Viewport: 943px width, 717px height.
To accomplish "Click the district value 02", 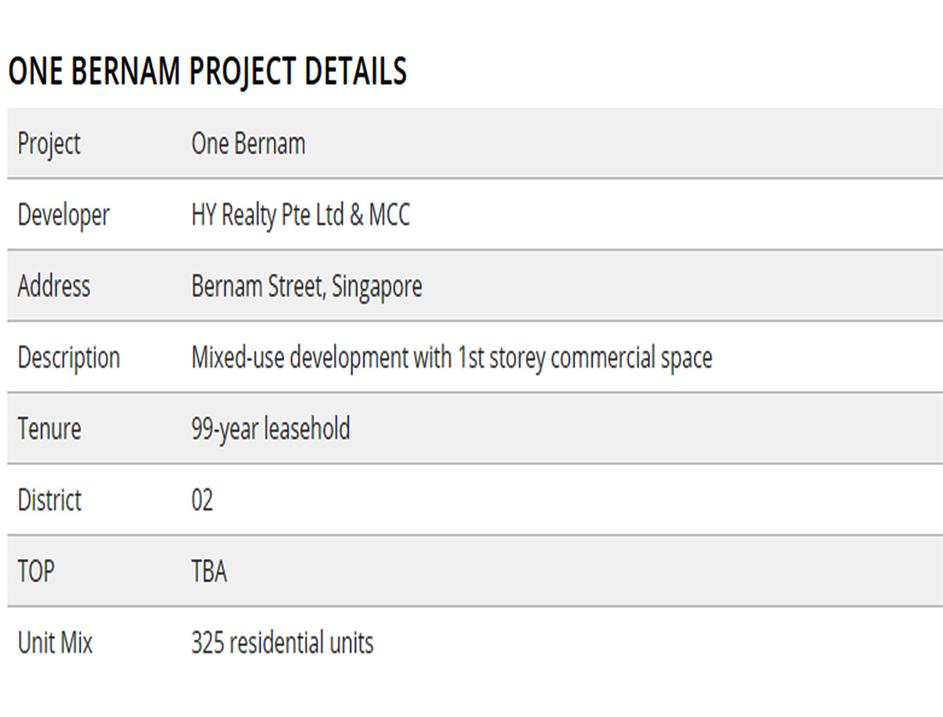I will (202, 500).
